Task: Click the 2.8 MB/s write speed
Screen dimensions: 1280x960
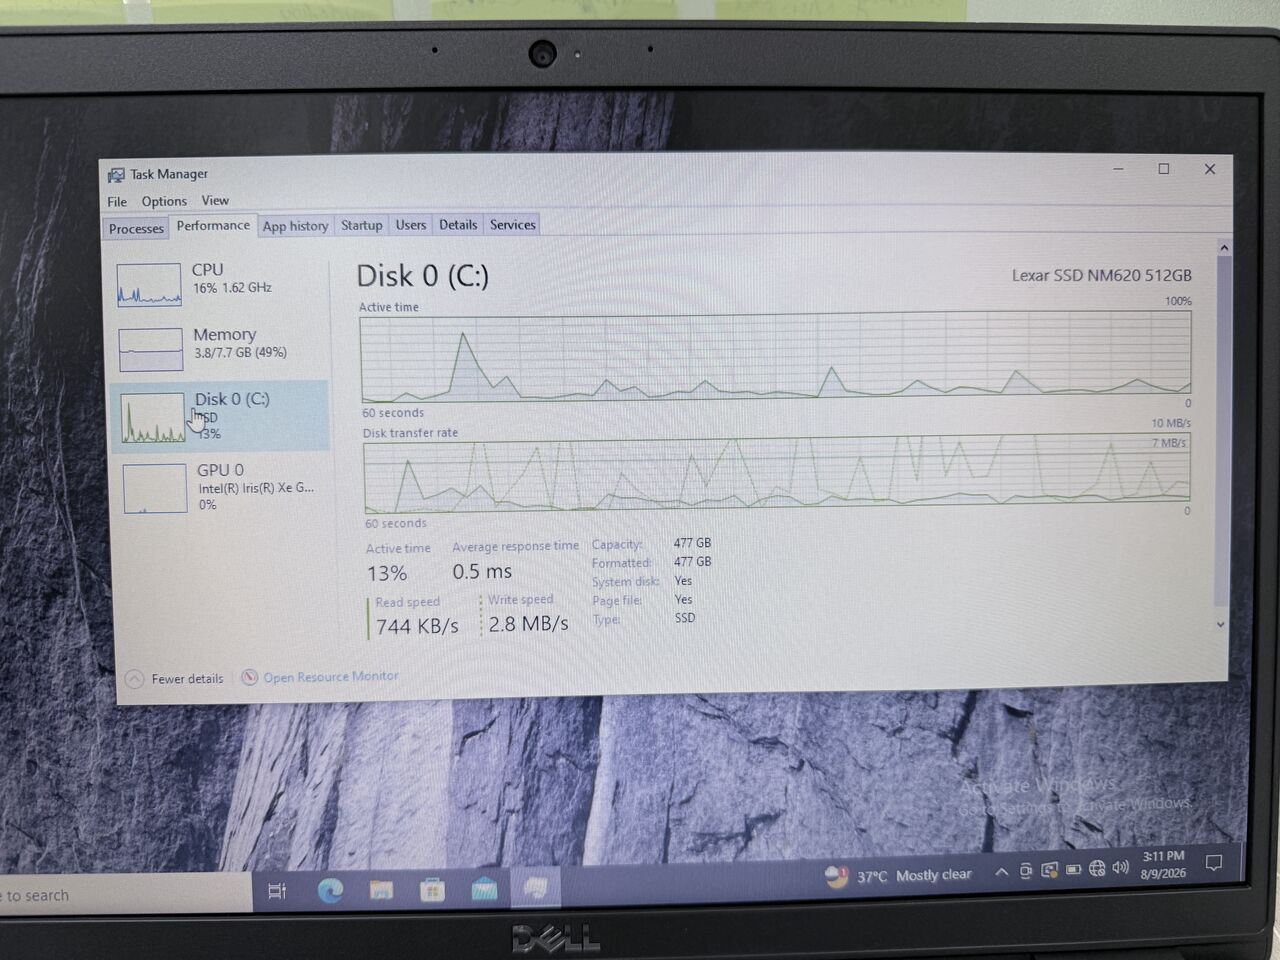Action: click(x=528, y=624)
